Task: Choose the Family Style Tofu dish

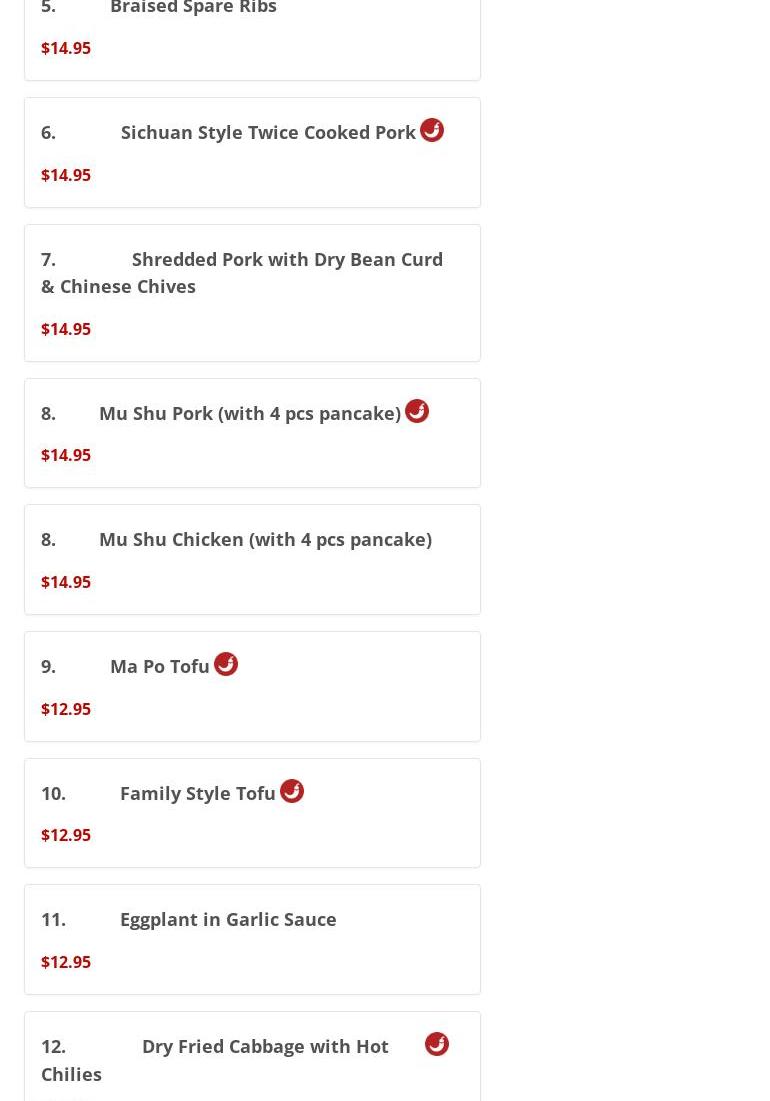Action: [x=253, y=813]
